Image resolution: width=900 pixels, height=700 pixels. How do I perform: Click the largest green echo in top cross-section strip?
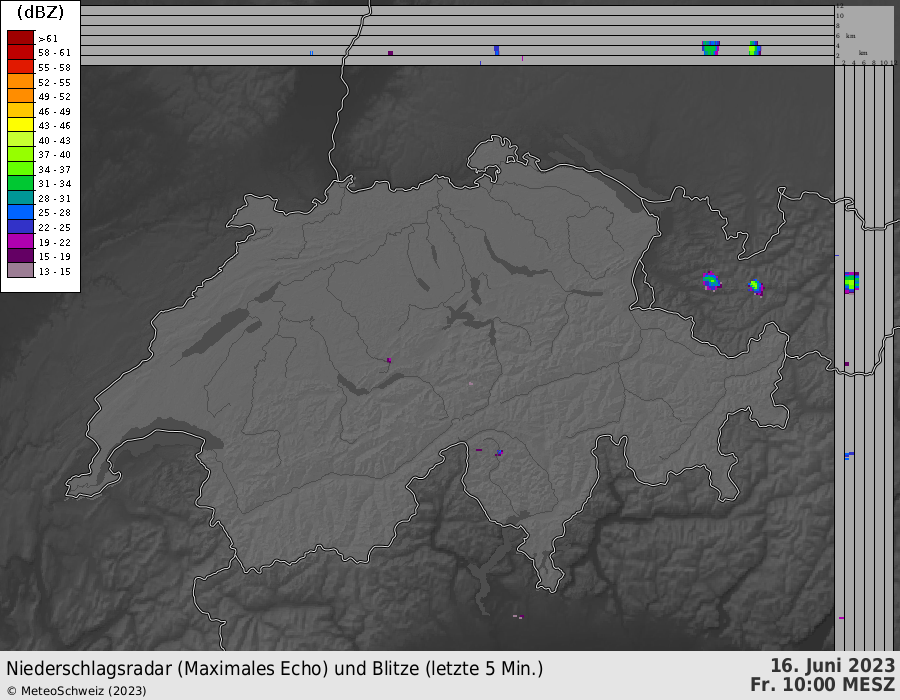710,48
